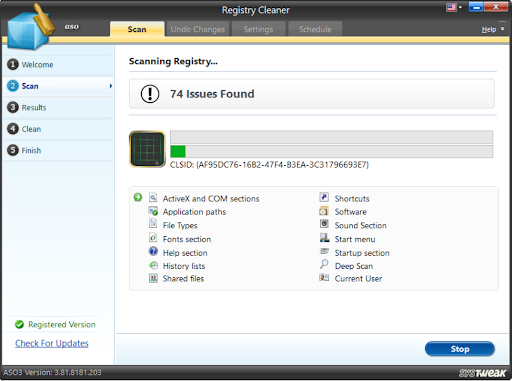The image size is (512, 381).
Task: Close the Registry Cleaner window
Action: (496, 7)
